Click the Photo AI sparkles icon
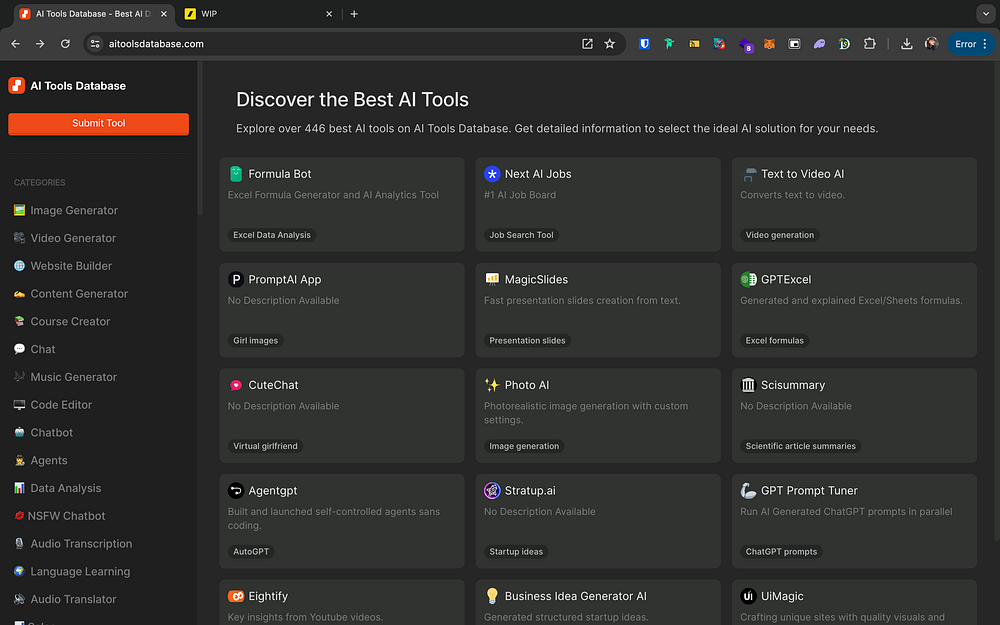Viewport: 1000px width, 625px height. (492, 385)
